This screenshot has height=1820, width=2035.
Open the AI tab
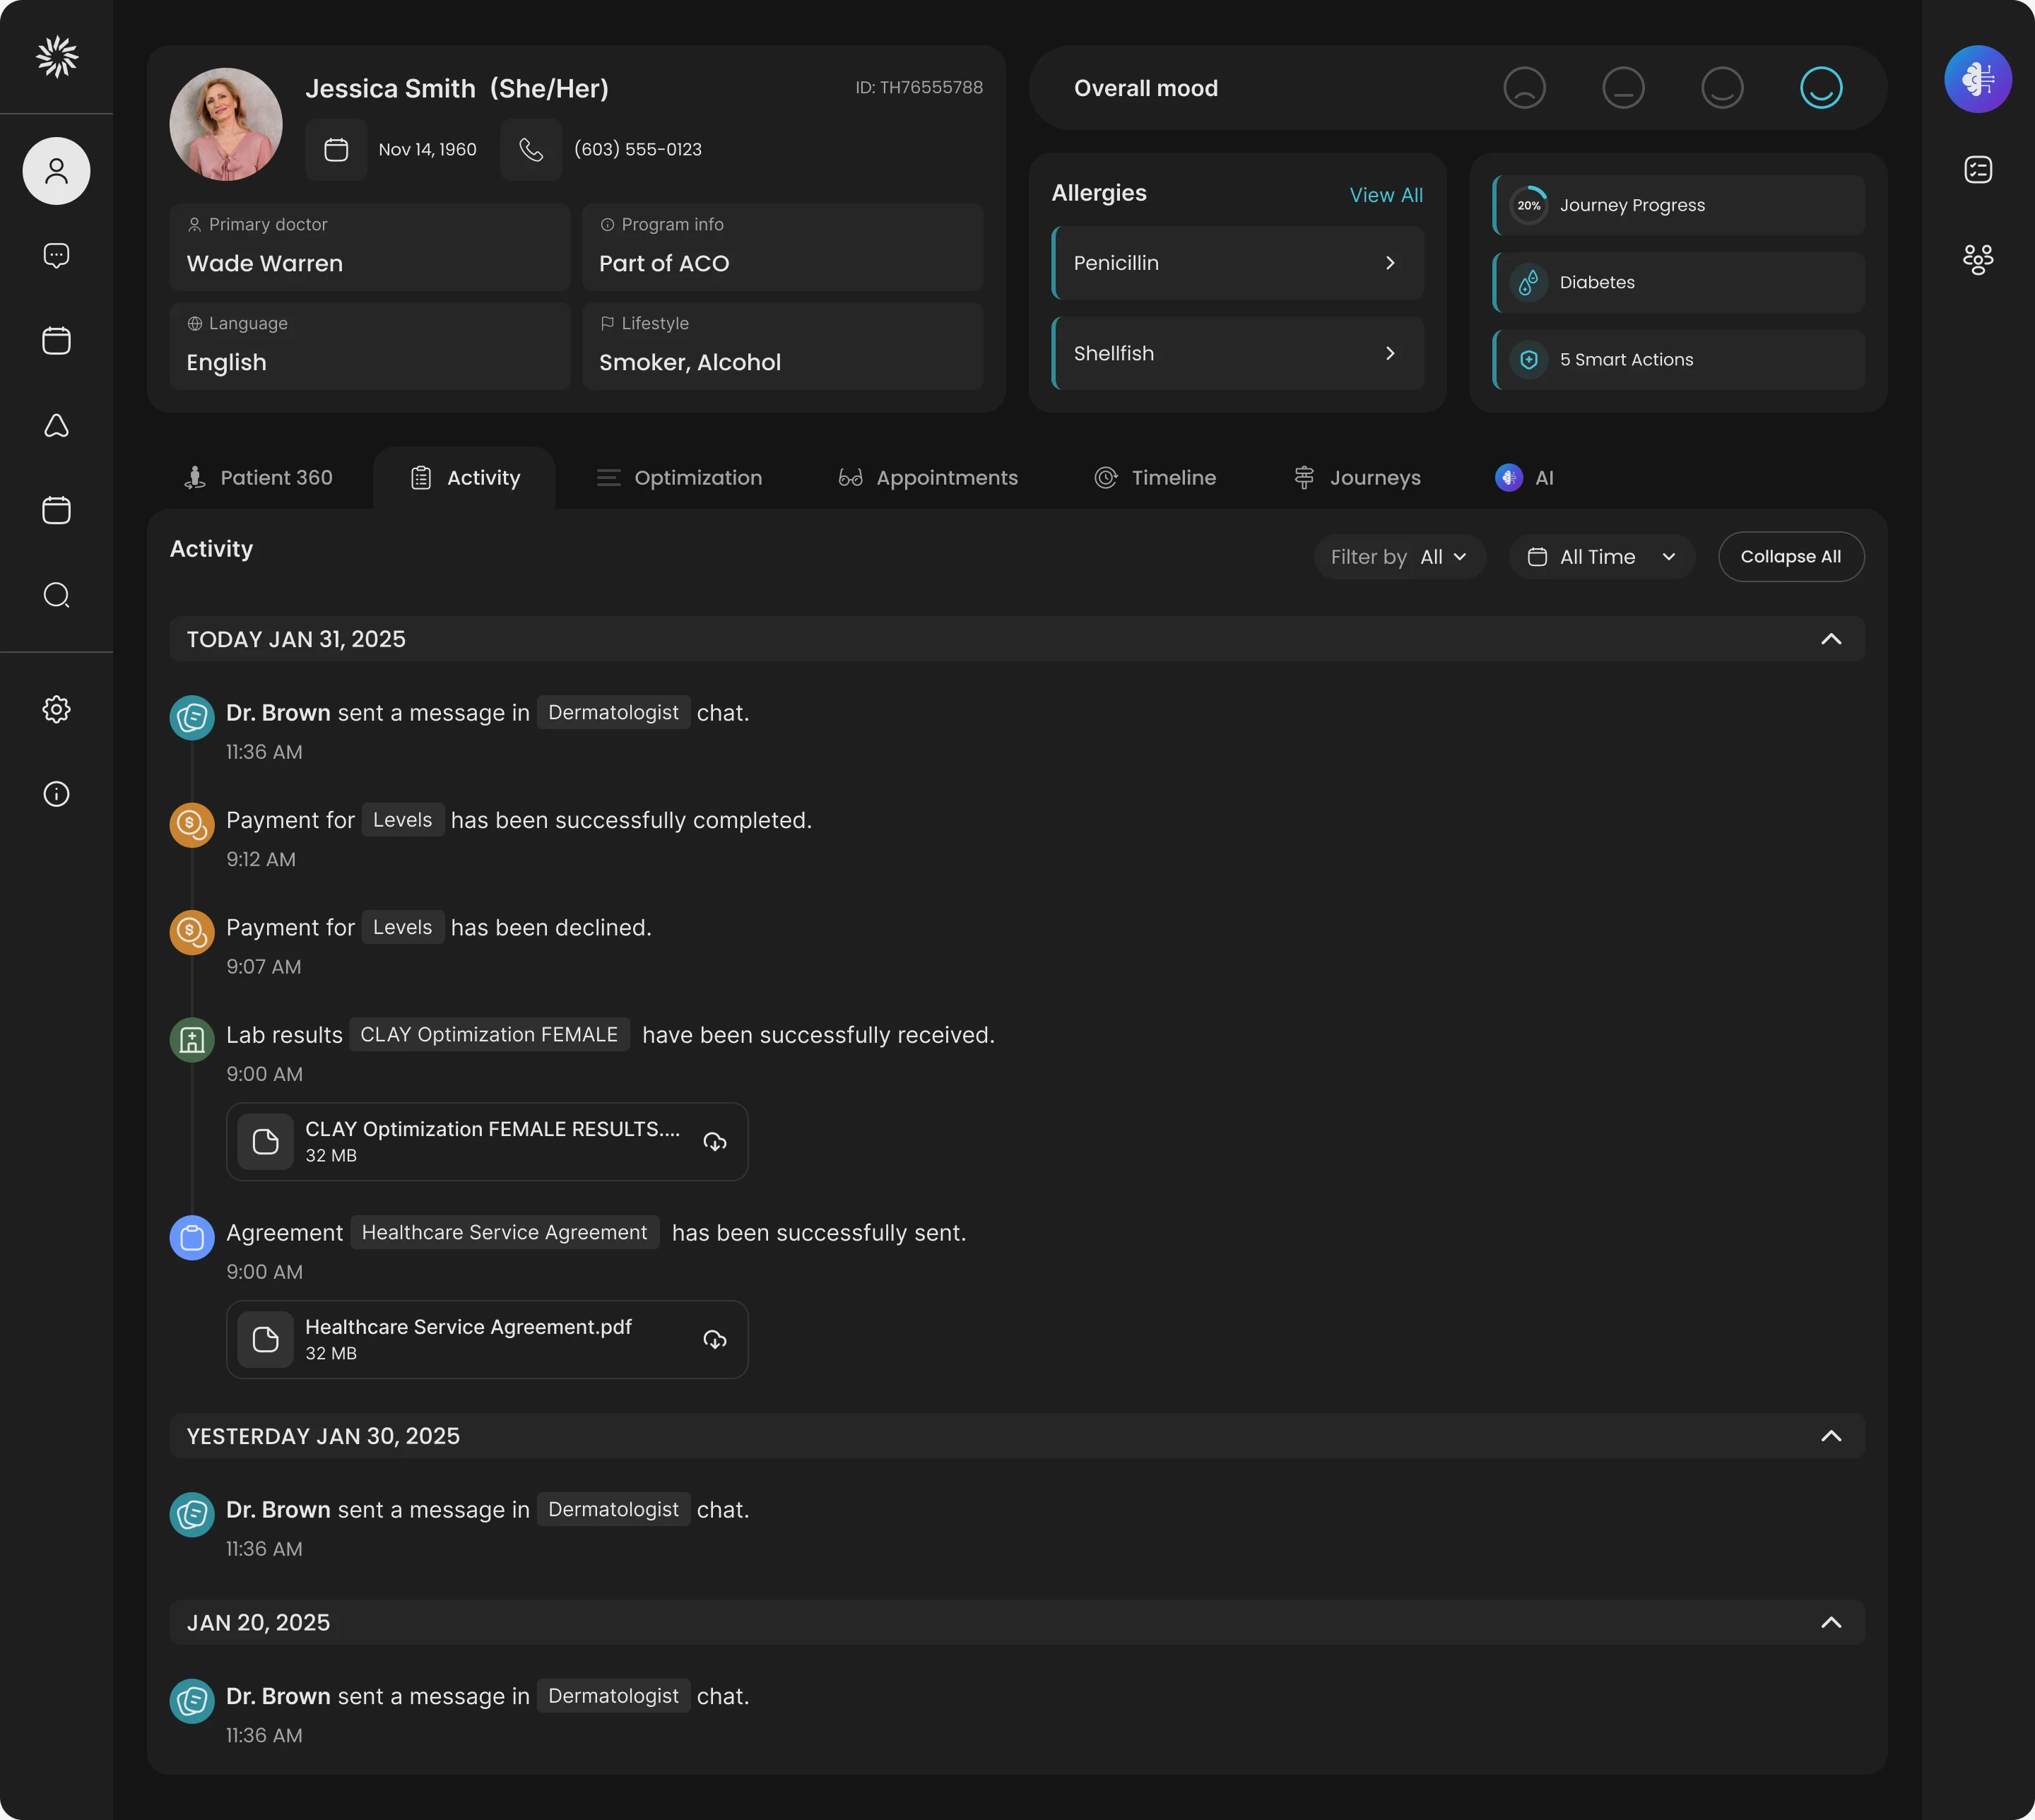1524,478
